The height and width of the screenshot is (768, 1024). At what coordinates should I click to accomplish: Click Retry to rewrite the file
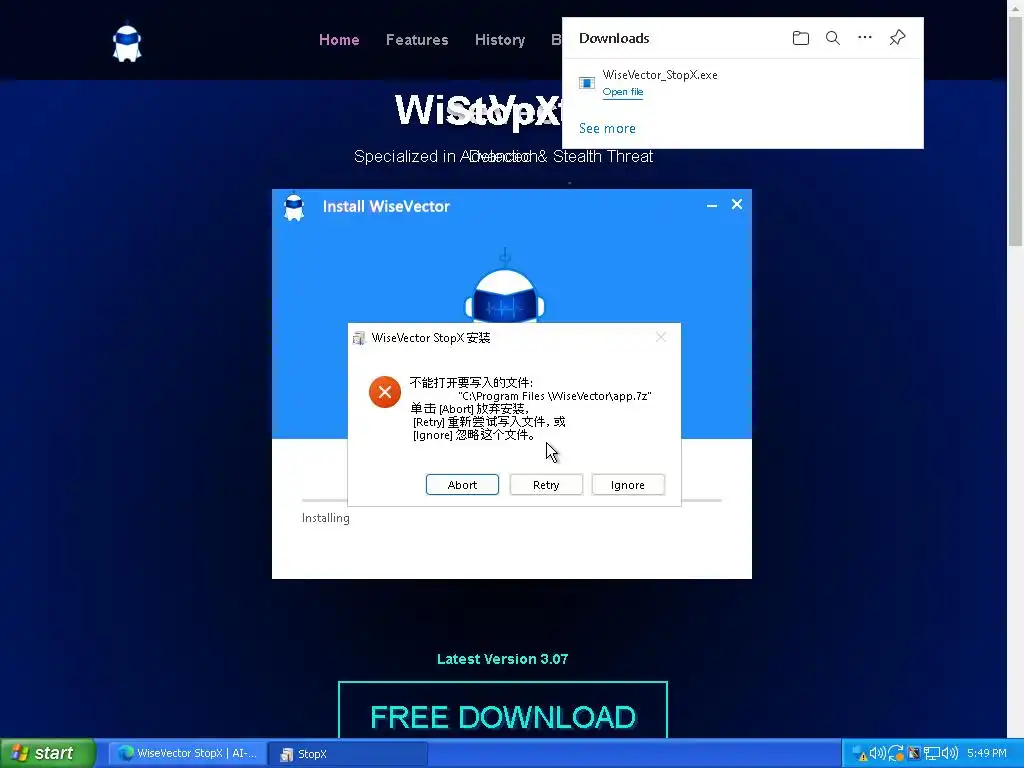(546, 485)
